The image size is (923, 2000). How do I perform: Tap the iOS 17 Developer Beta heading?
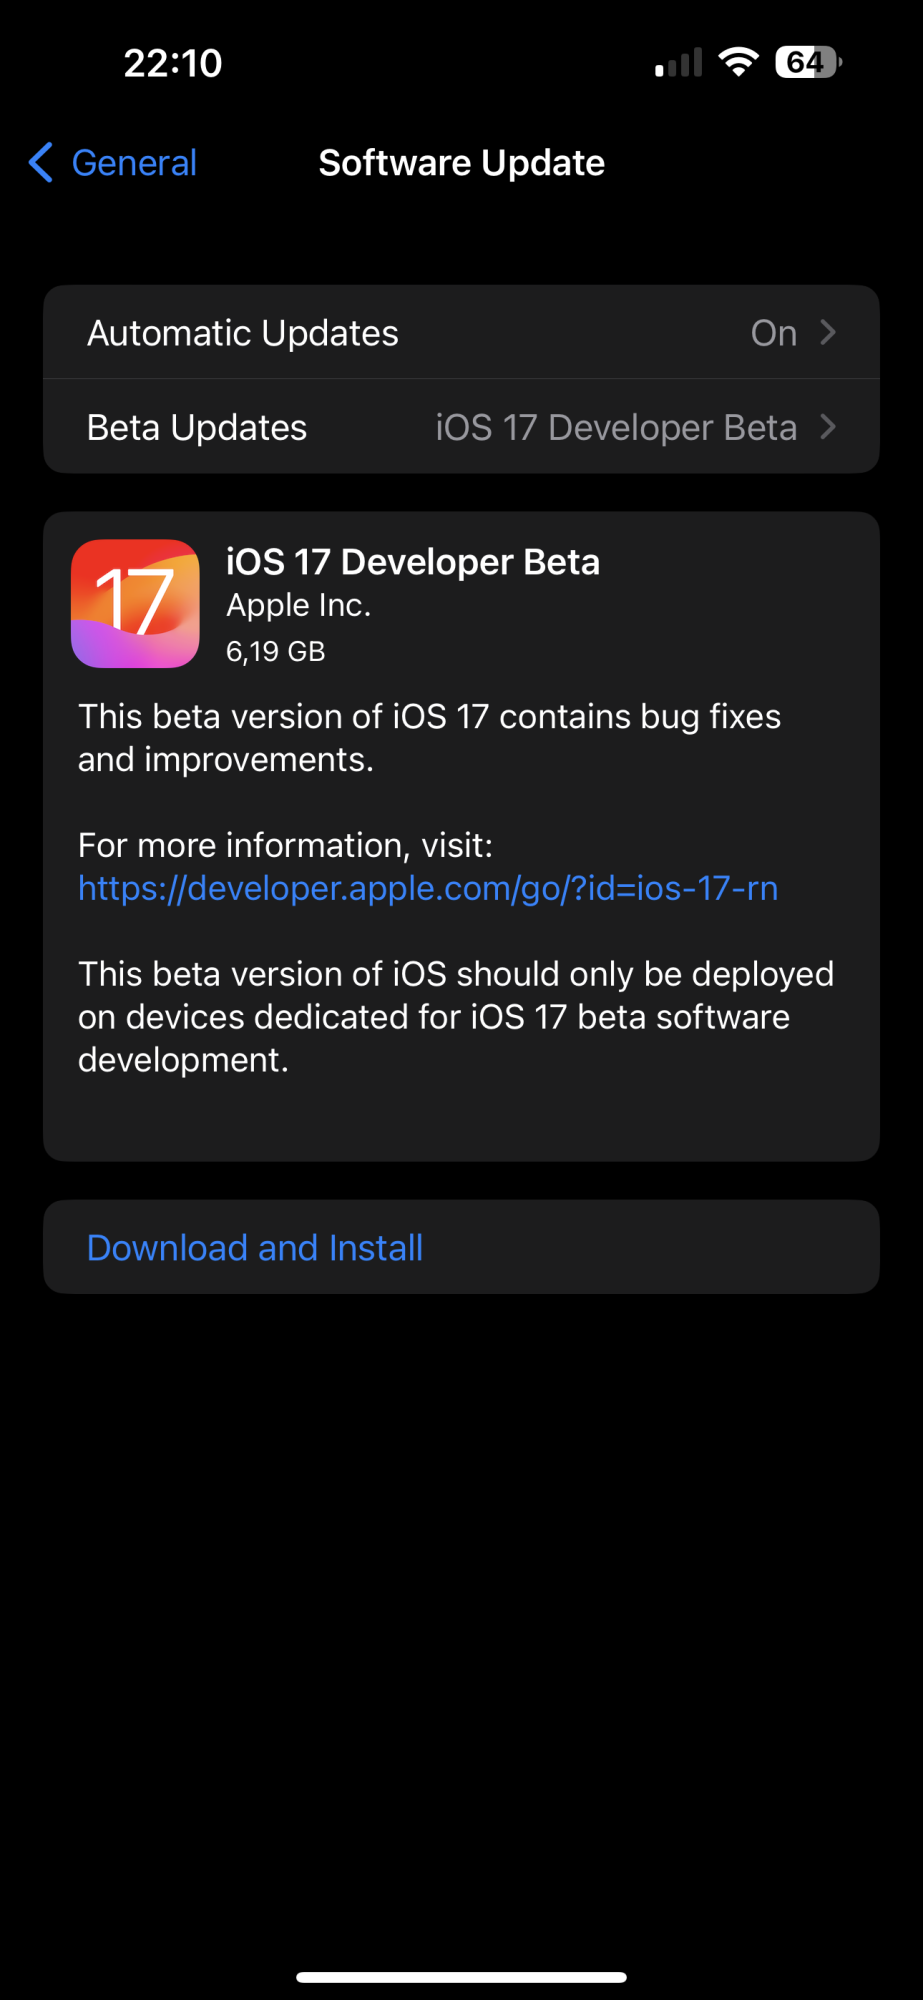tap(413, 562)
